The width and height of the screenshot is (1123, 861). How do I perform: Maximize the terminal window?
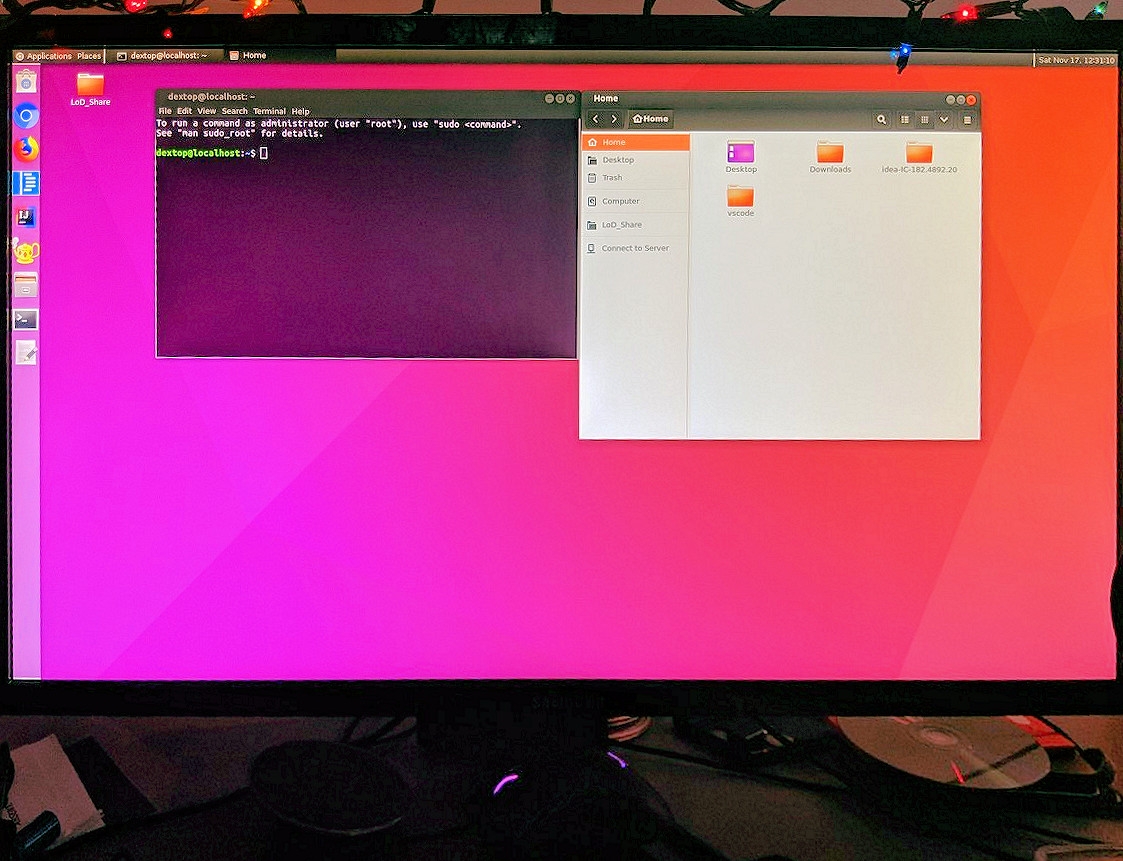(x=560, y=98)
